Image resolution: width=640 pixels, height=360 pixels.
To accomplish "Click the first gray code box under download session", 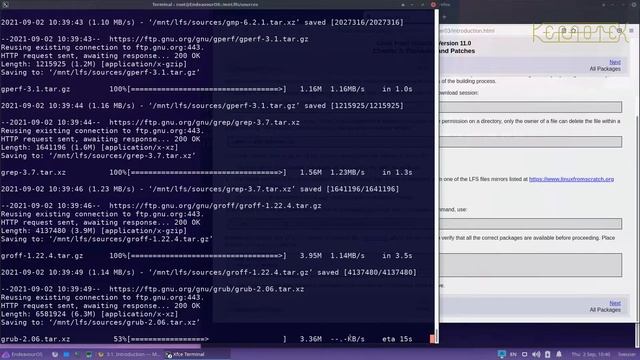I will point(530,107).
